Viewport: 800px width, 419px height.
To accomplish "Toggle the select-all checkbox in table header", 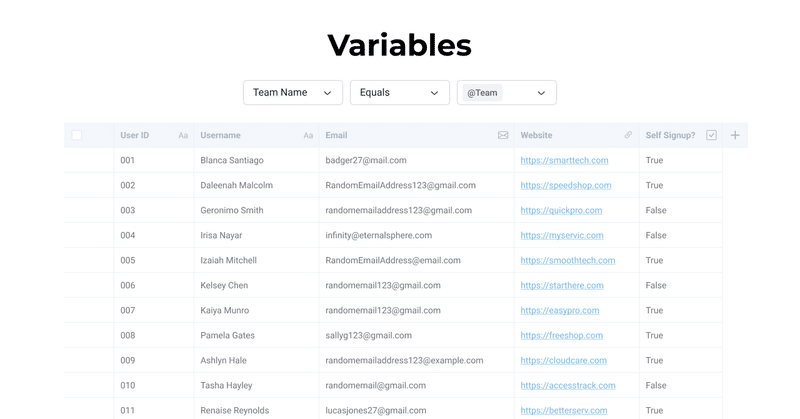I will tap(77, 135).
